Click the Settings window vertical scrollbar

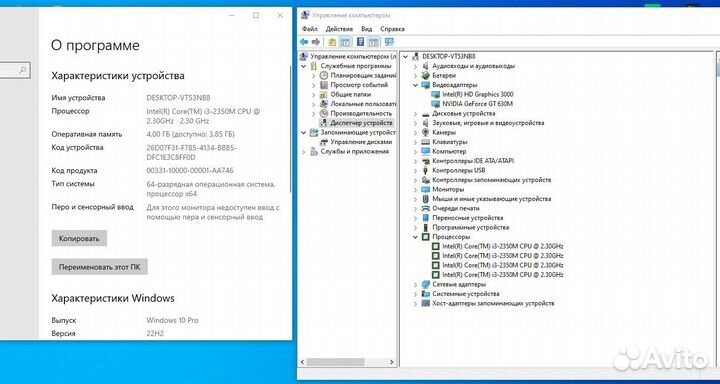tap(290, 130)
